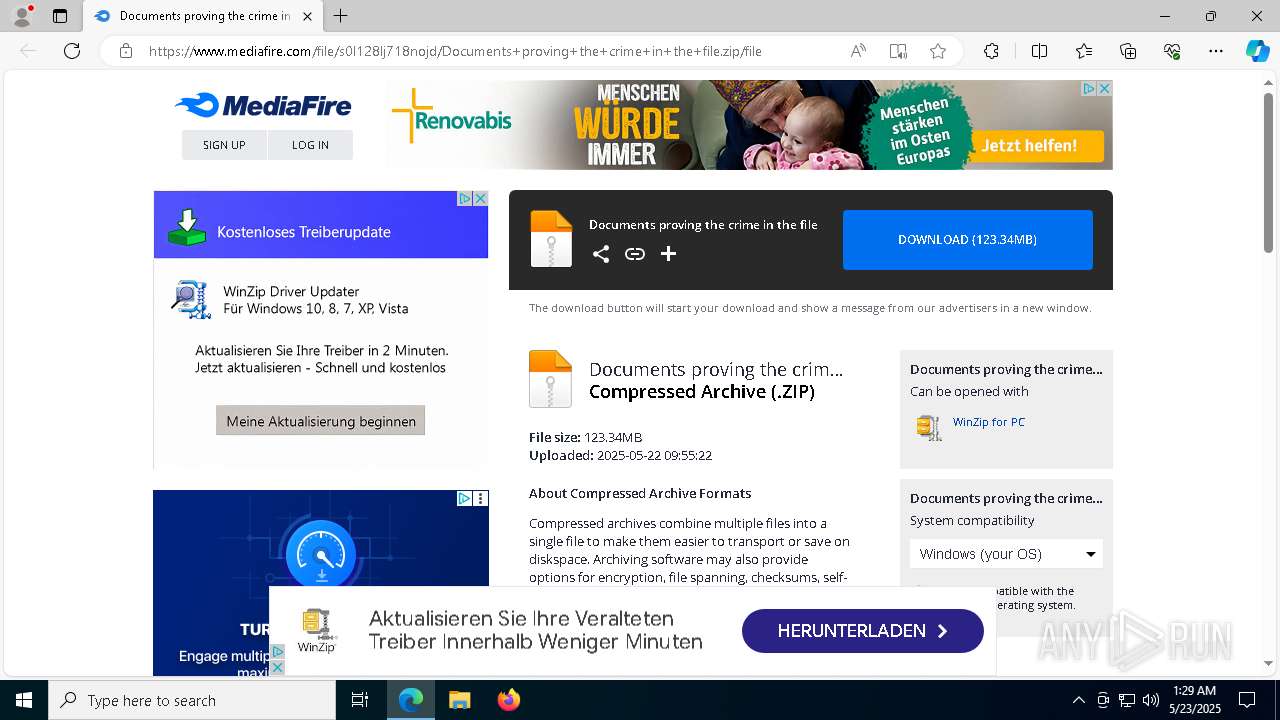This screenshot has width=1280, height=720.
Task: Open the Windows Start menu
Action: click(24, 700)
